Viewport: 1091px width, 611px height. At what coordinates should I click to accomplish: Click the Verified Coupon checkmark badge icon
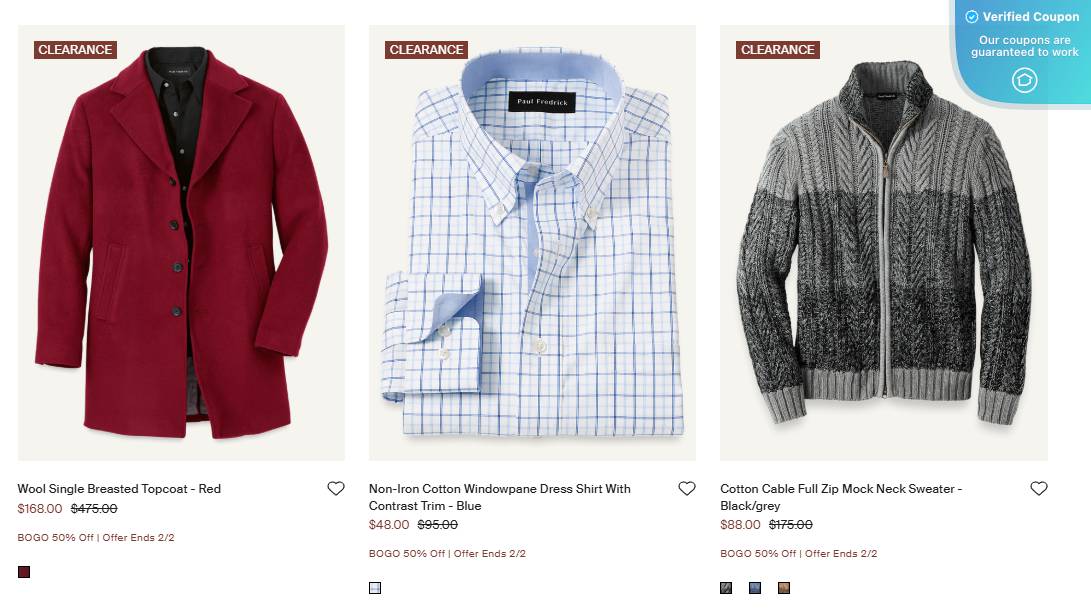[x=971, y=16]
